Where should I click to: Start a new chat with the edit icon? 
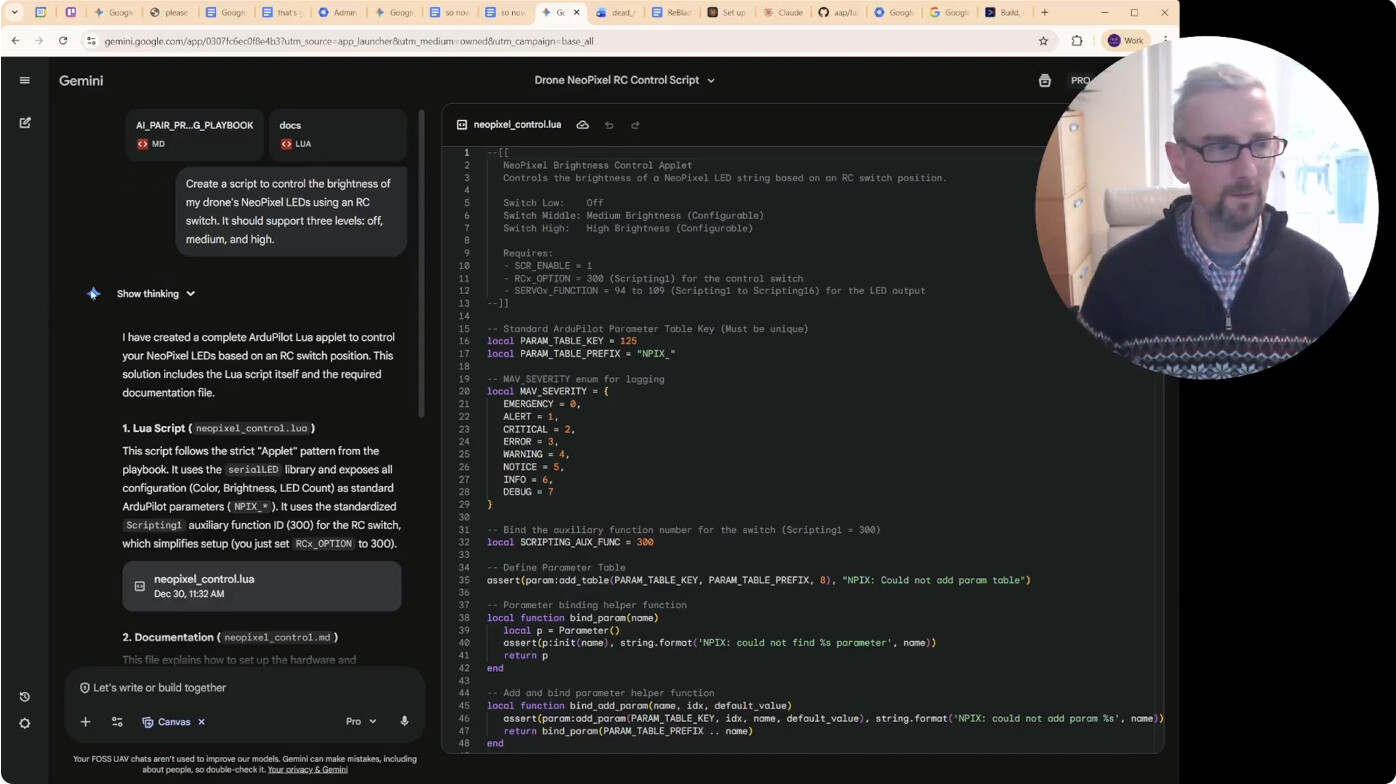coord(25,123)
